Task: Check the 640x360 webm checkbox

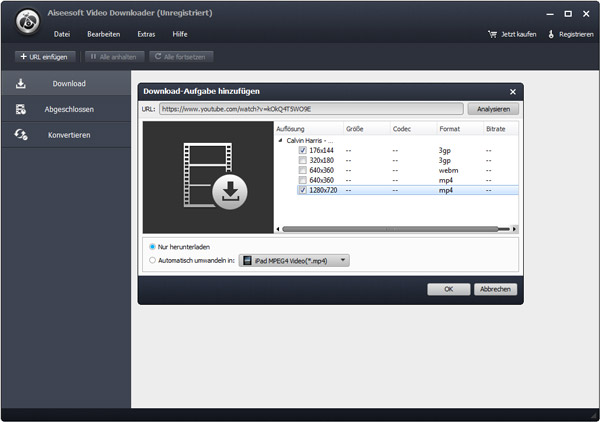Action: pyautogui.click(x=303, y=170)
